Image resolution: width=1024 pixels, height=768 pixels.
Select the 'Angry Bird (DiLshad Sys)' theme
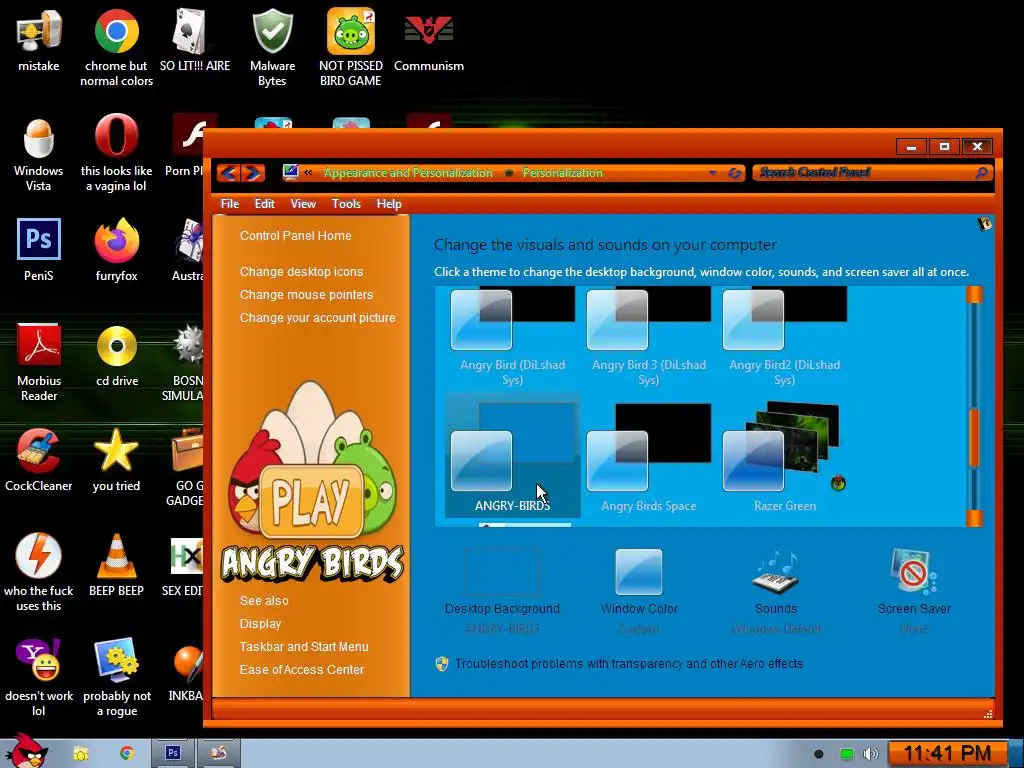pos(513,337)
